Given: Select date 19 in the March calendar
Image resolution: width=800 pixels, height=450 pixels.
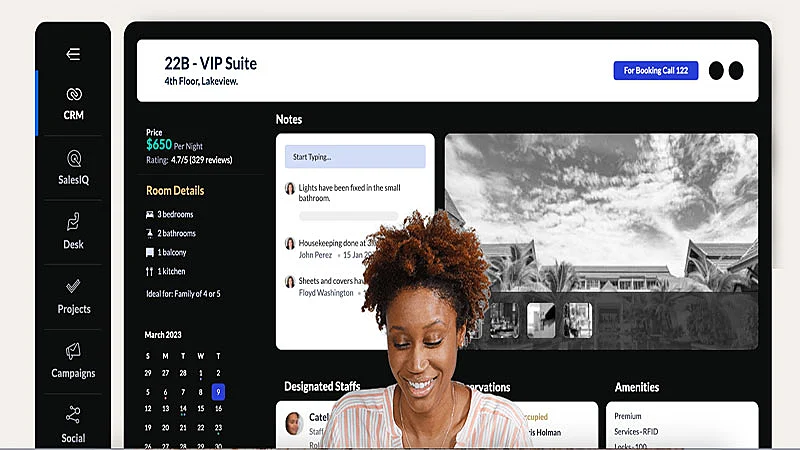Looking at the screenshot, I should [148, 428].
